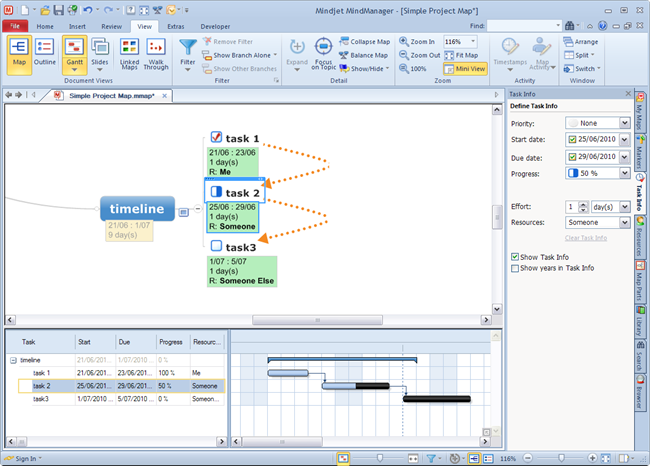Open the File tab
Viewport: 650px width, 466px height.
[x=15, y=26]
